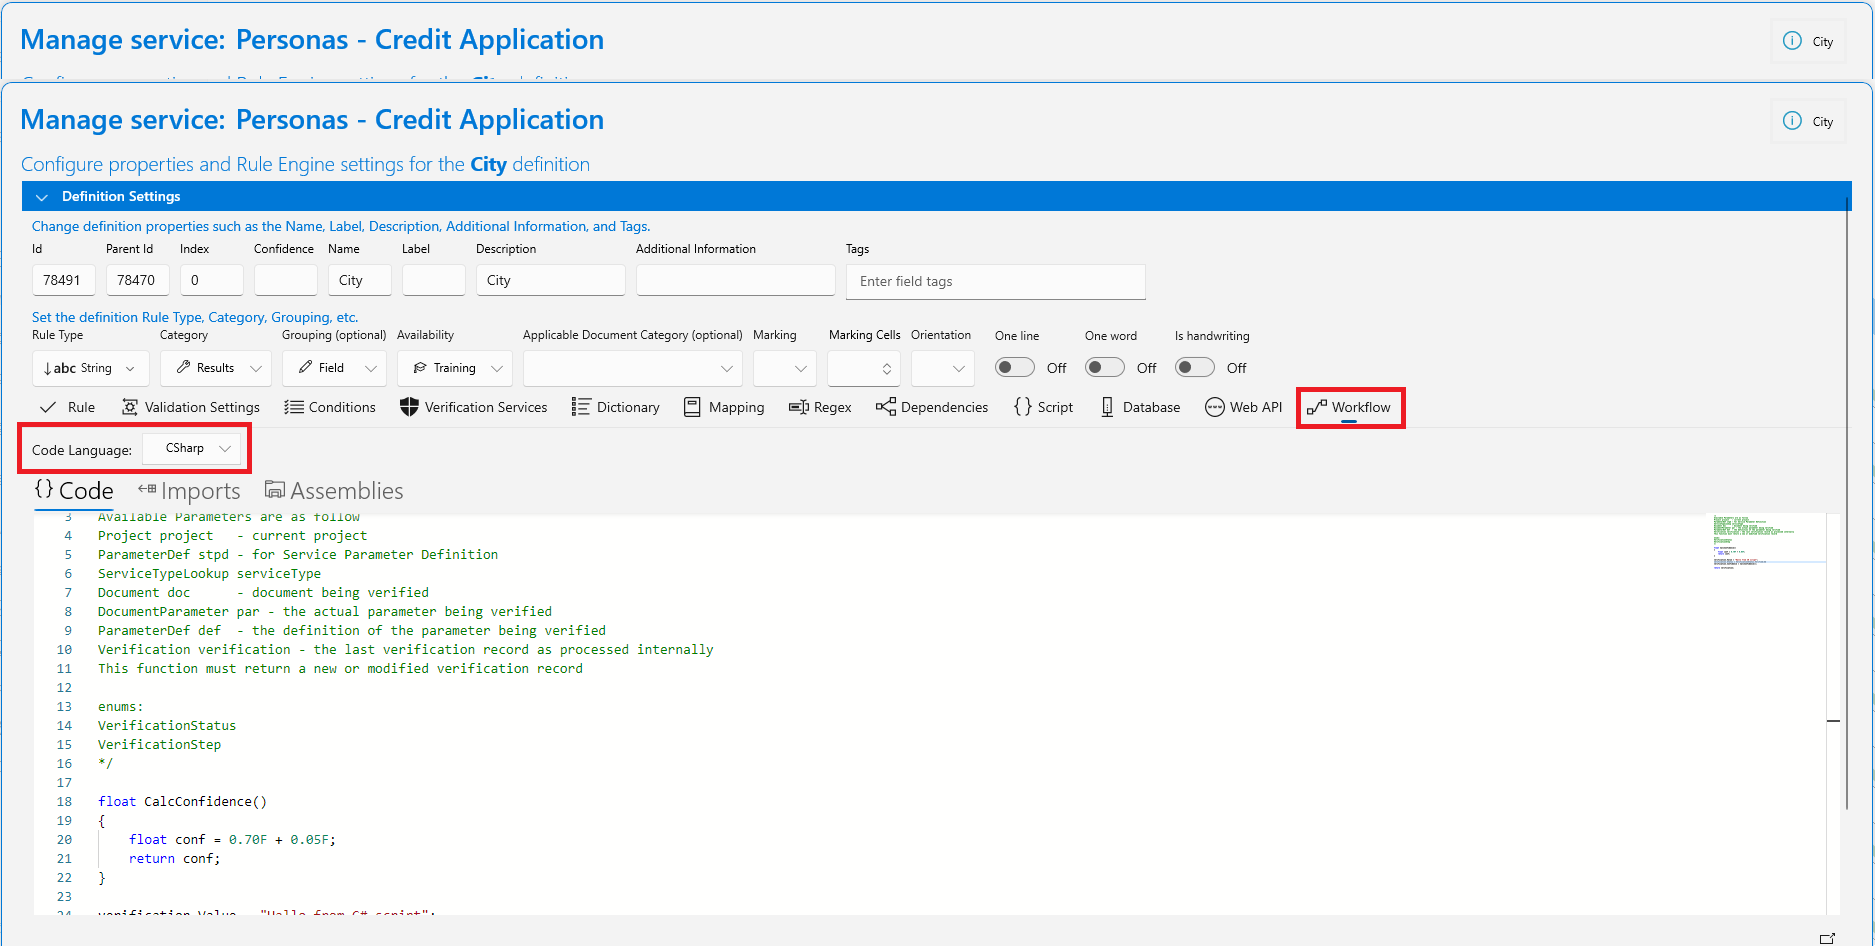Click the Description field containing City
1875x946 pixels.
[x=551, y=280]
